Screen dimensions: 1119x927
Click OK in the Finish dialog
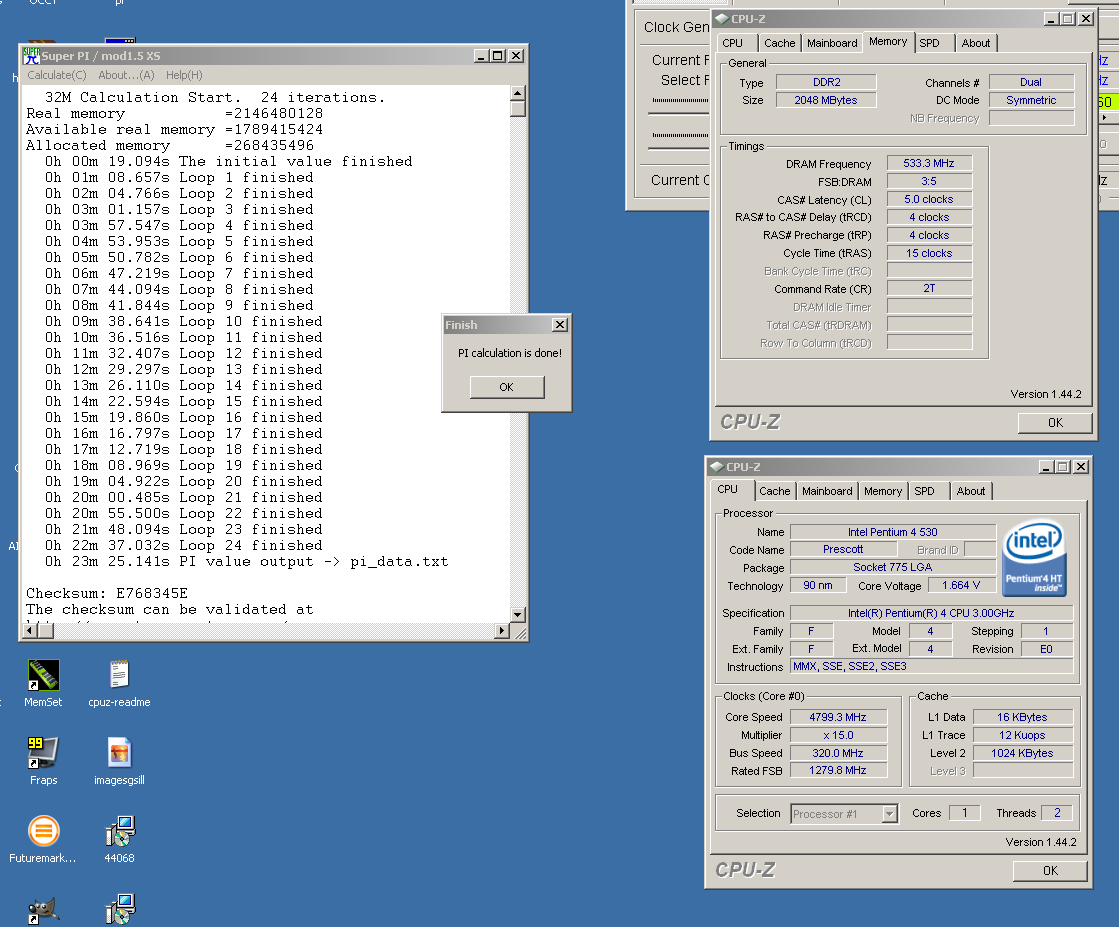[507, 387]
